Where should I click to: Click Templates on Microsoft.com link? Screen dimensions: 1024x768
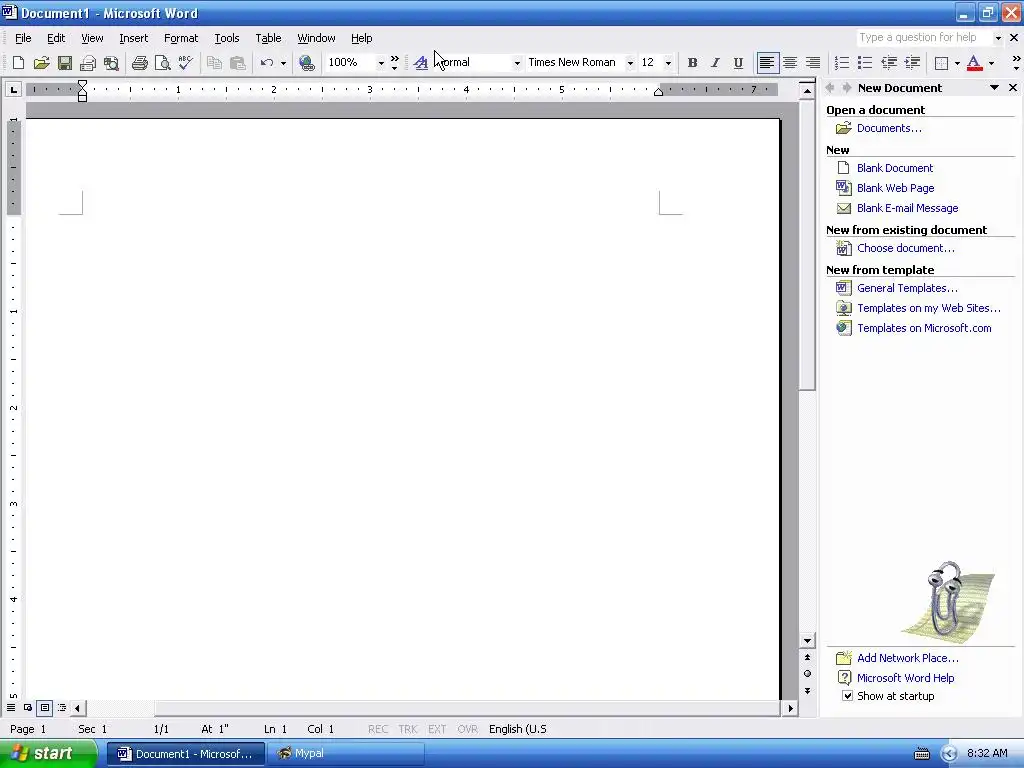[x=924, y=328]
